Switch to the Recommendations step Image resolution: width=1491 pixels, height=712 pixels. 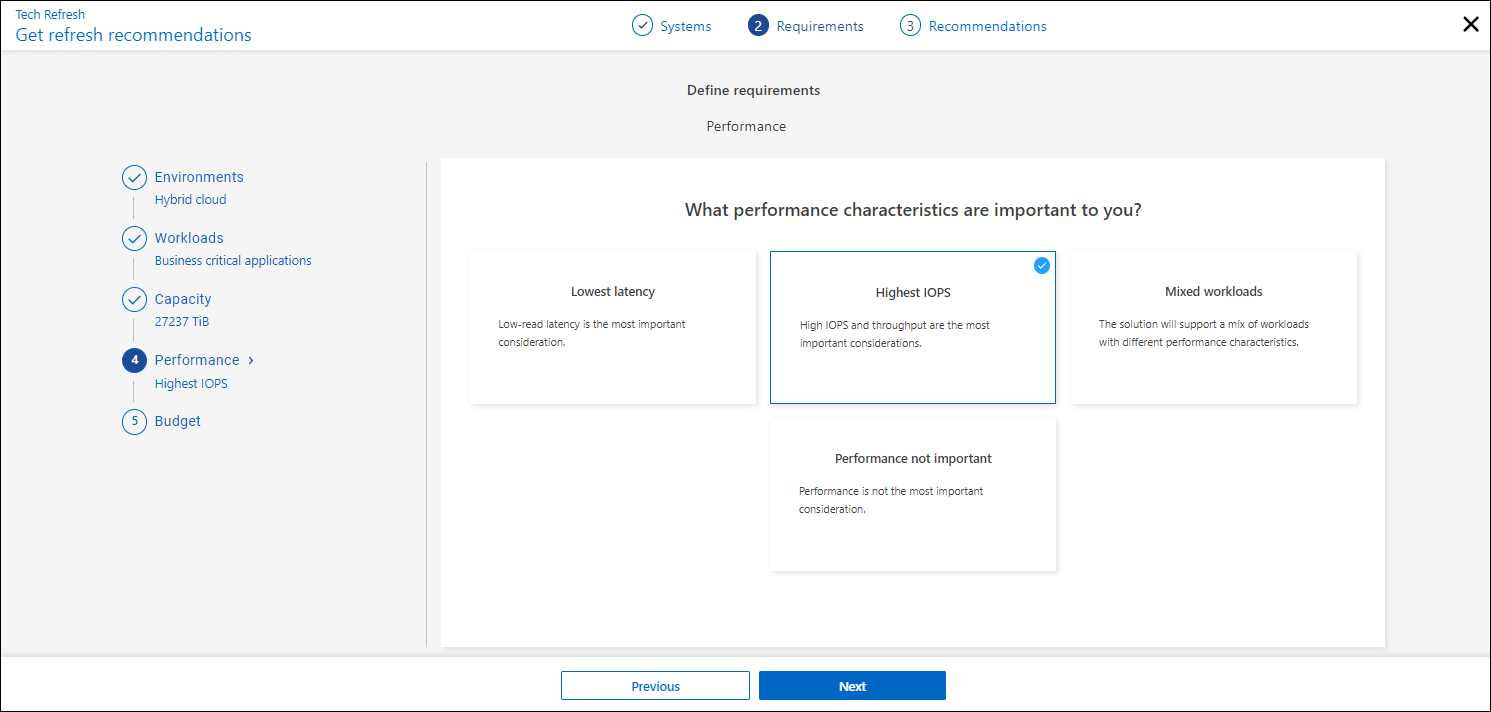[x=986, y=25]
